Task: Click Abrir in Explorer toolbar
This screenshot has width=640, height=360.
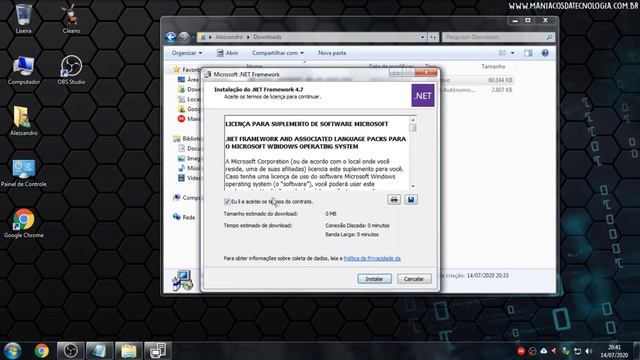Action: [228, 53]
